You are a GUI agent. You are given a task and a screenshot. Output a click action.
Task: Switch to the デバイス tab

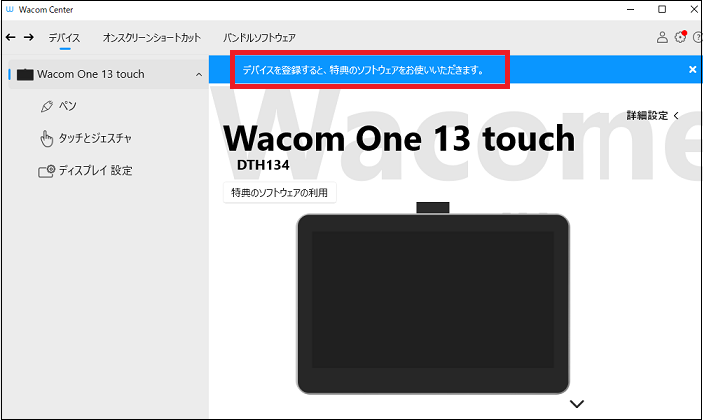(x=65, y=38)
